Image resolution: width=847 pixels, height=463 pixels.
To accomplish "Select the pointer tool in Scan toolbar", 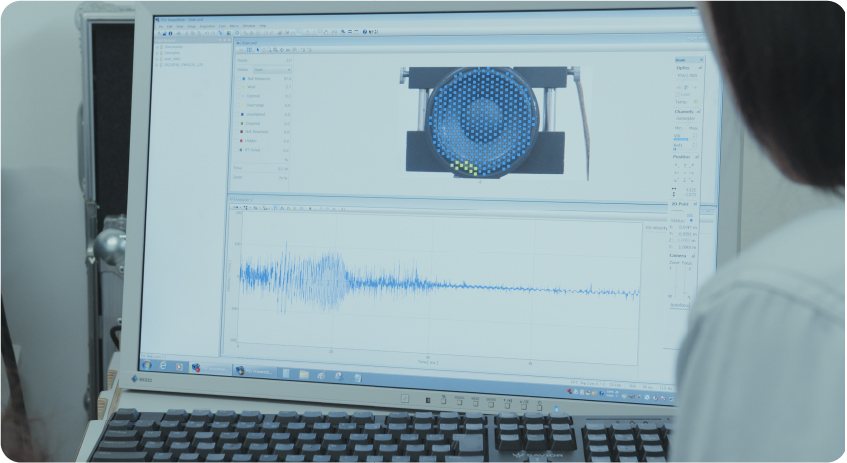I will [257, 49].
